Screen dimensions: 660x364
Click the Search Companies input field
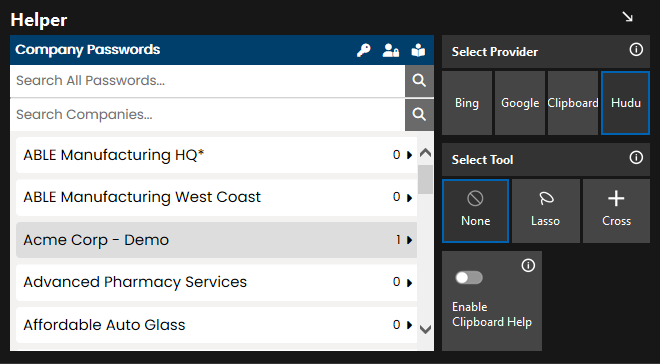tap(208, 114)
